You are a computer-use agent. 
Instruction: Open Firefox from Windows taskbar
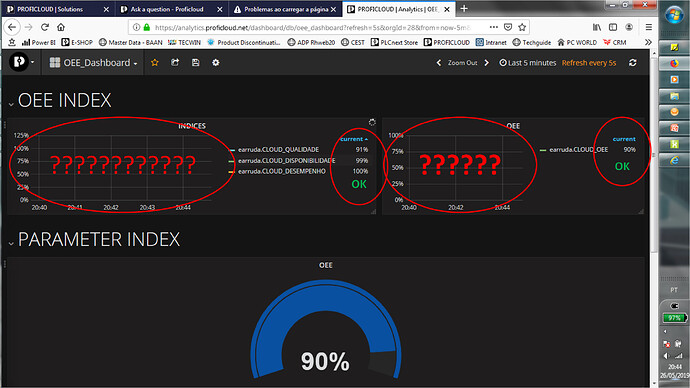click(674, 63)
